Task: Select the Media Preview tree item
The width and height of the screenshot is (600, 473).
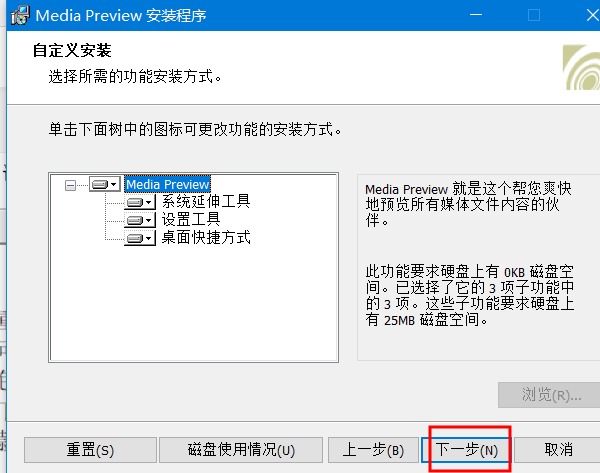Action: tap(168, 184)
